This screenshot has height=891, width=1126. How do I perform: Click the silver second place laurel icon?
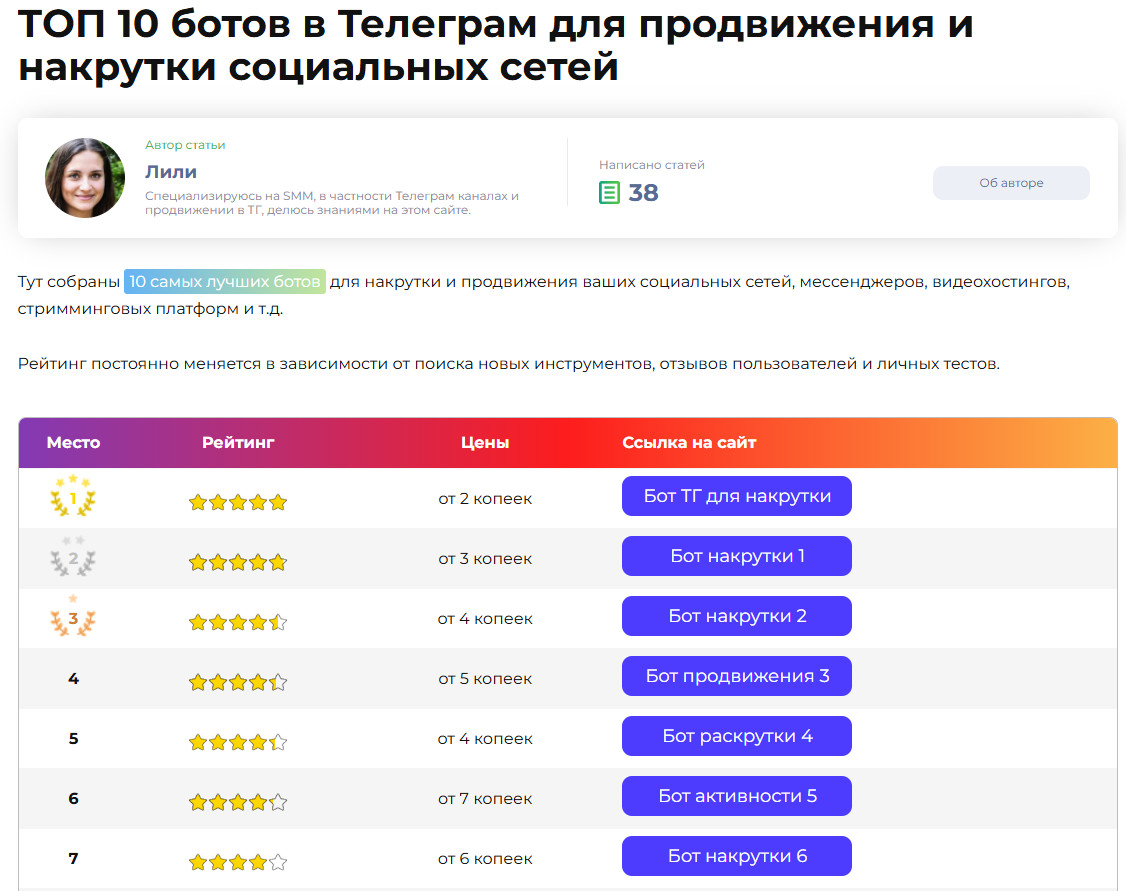(x=73, y=556)
